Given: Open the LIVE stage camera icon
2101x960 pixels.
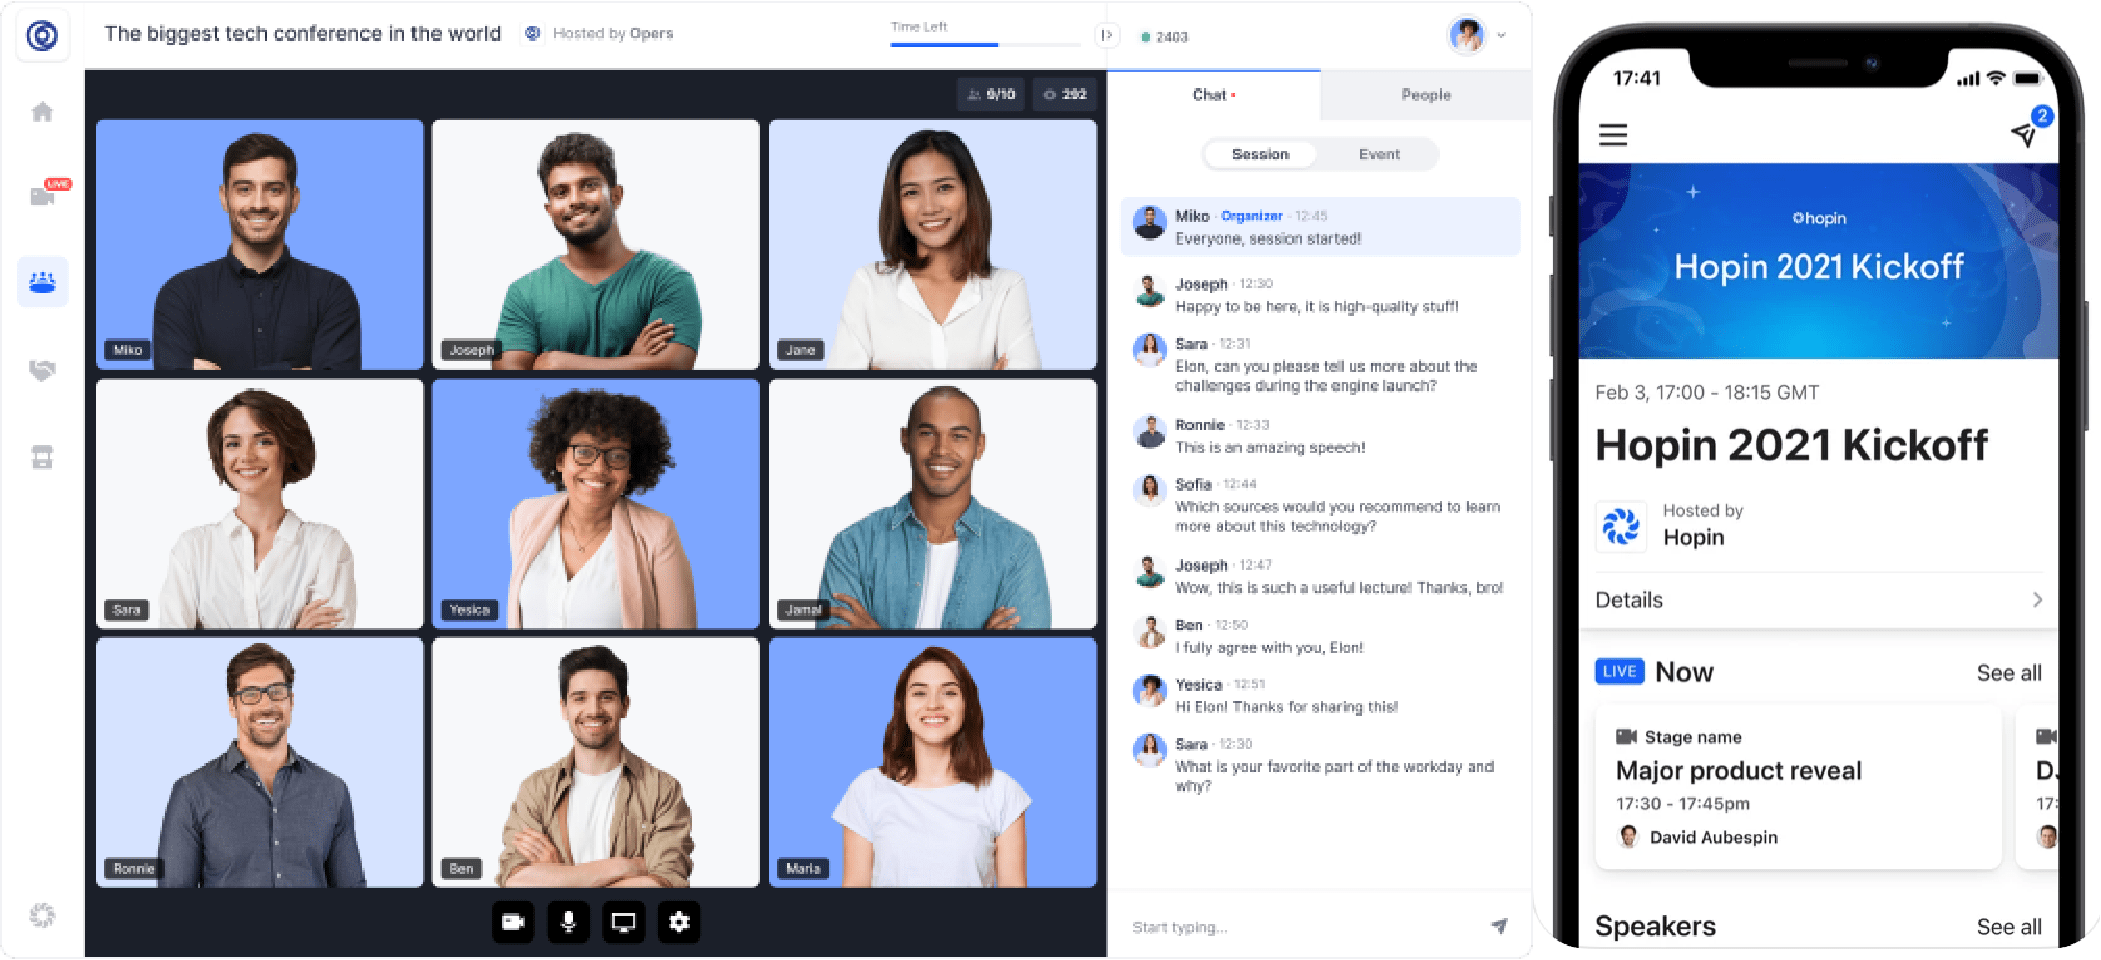Looking at the screenshot, I should point(44,195).
